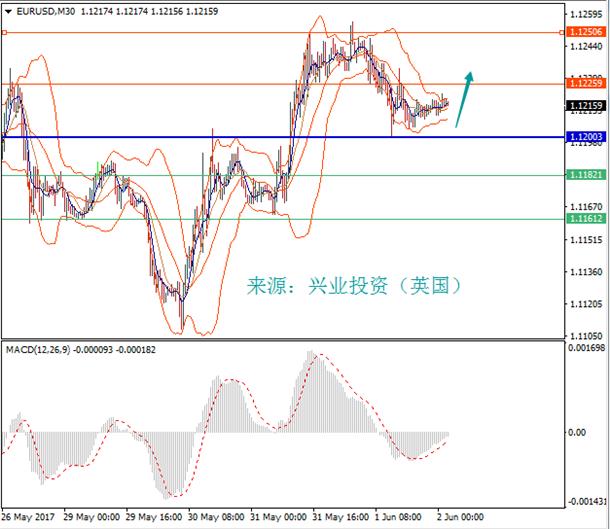Viewport: 610px width, 529px height.
Task: Open the EURUSD,M30 chart dropdown arrow
Action: point(9,12)
